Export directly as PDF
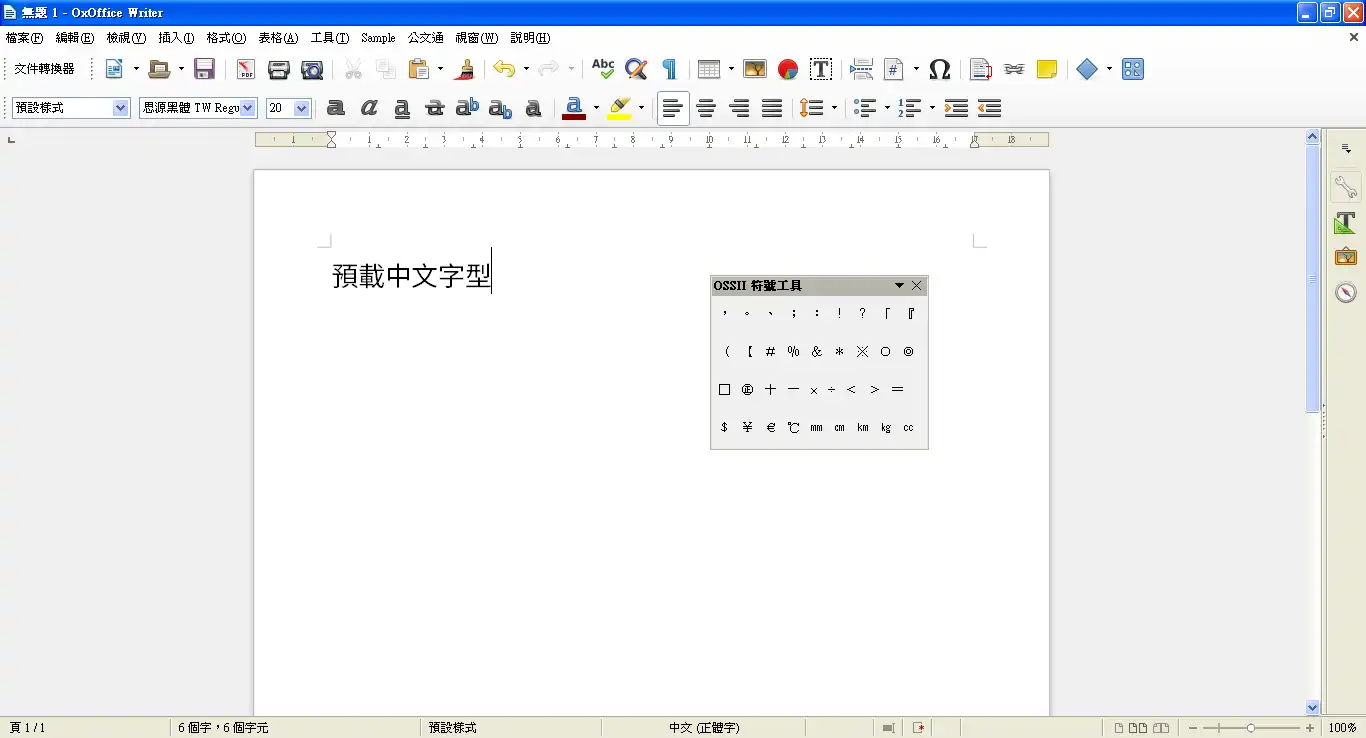 click(x=246, y=69)
